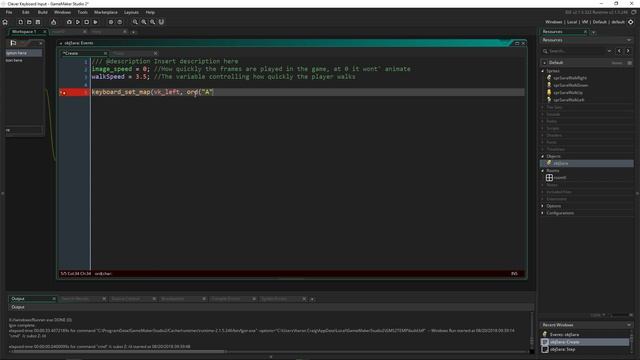Click the breakpoint marker on line 5

64,93
